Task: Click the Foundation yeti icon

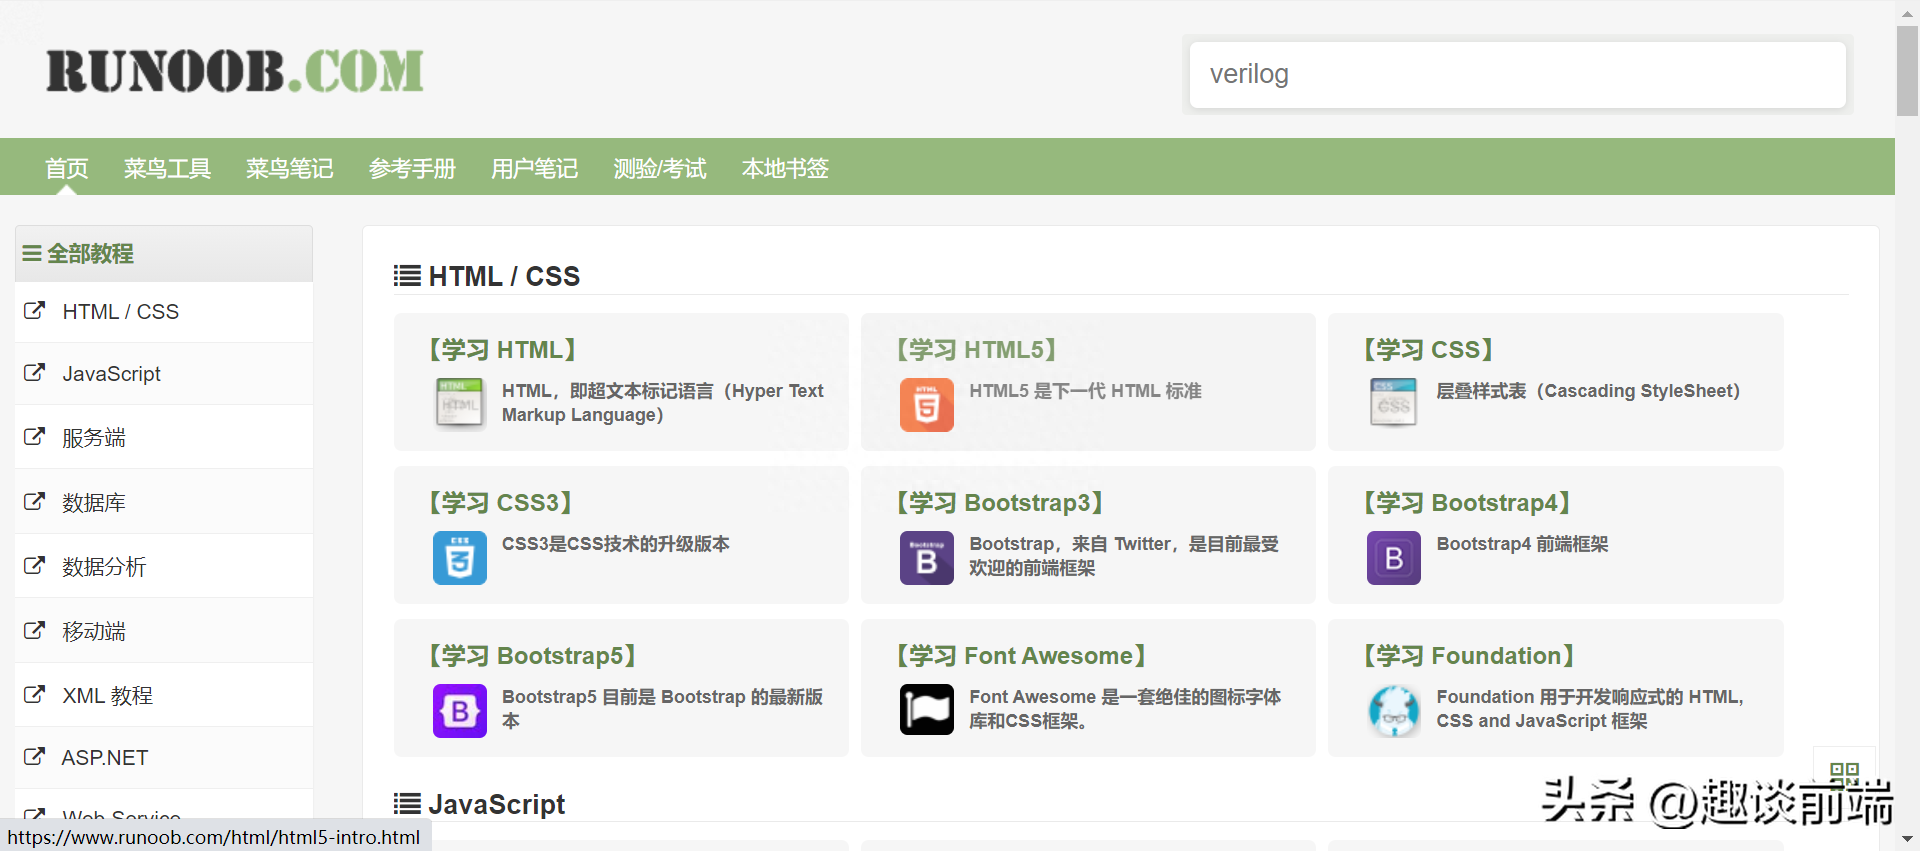Action: [x=1393, y=711]
